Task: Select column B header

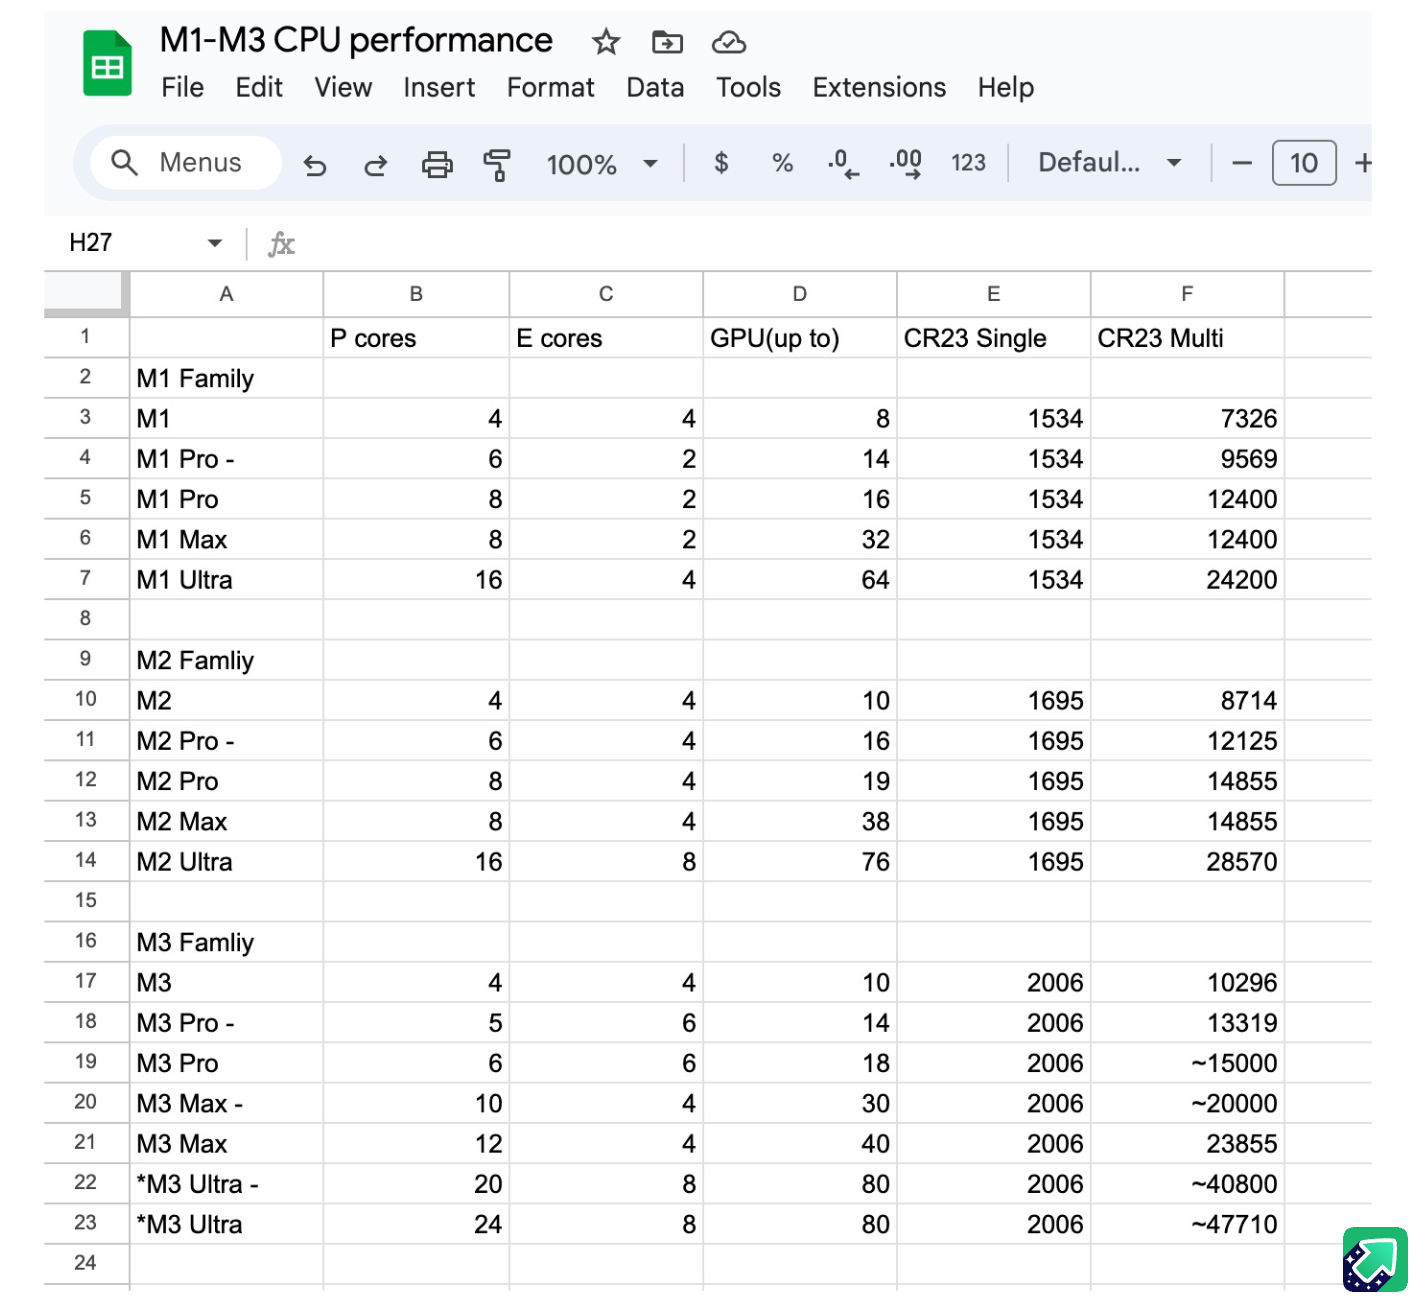Action: click(416, 294)
